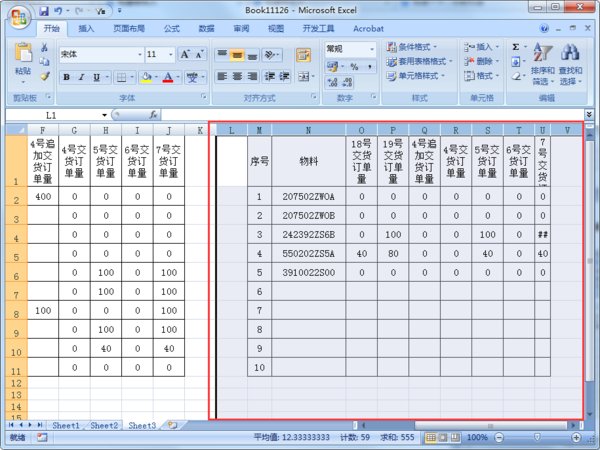The height and width of the screenshot is (450, 600).
Task: Open Excel Help question mark
Action: [544, 28]
